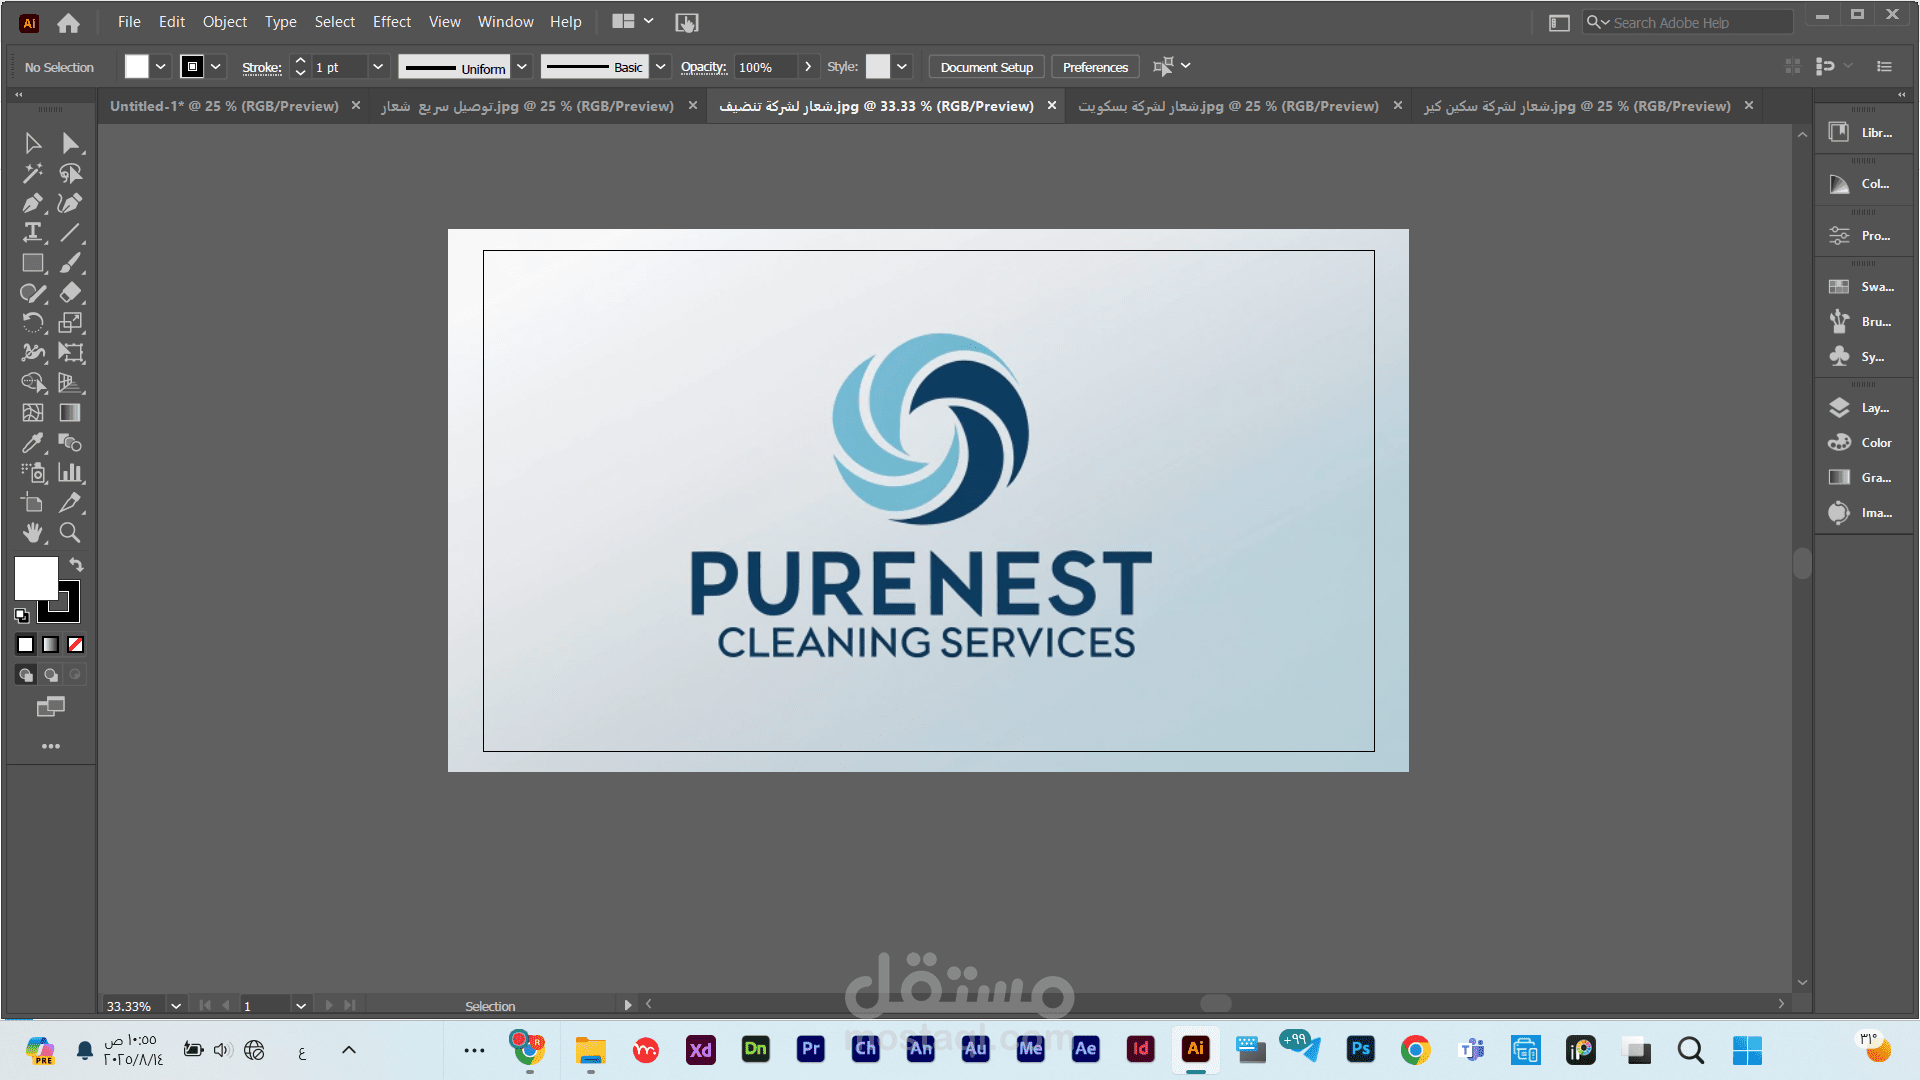Switch to Untitled-1 document tab

[x=224, y=106]
